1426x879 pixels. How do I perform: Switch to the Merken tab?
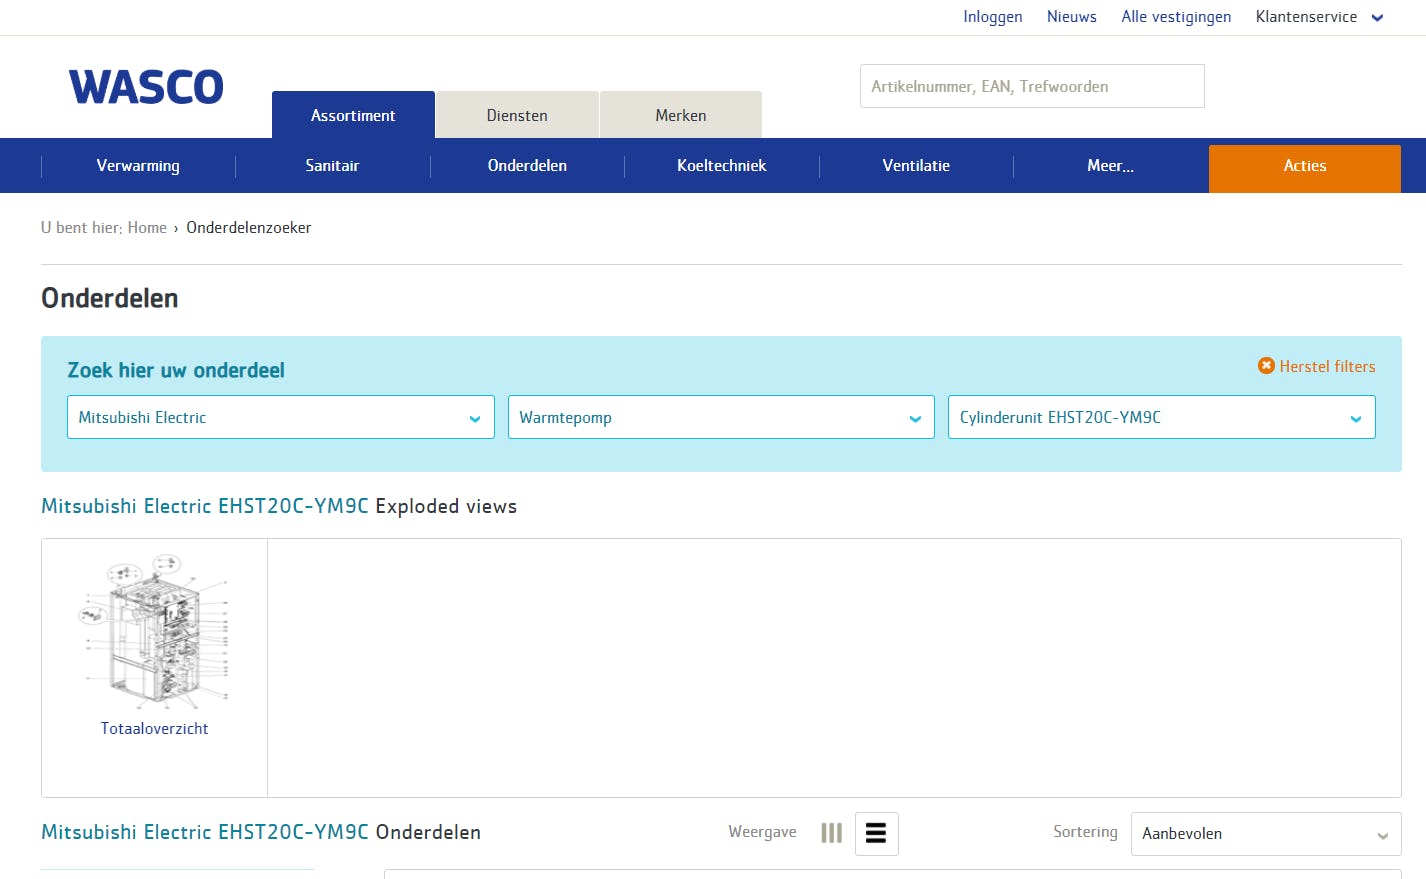[680, 115]
